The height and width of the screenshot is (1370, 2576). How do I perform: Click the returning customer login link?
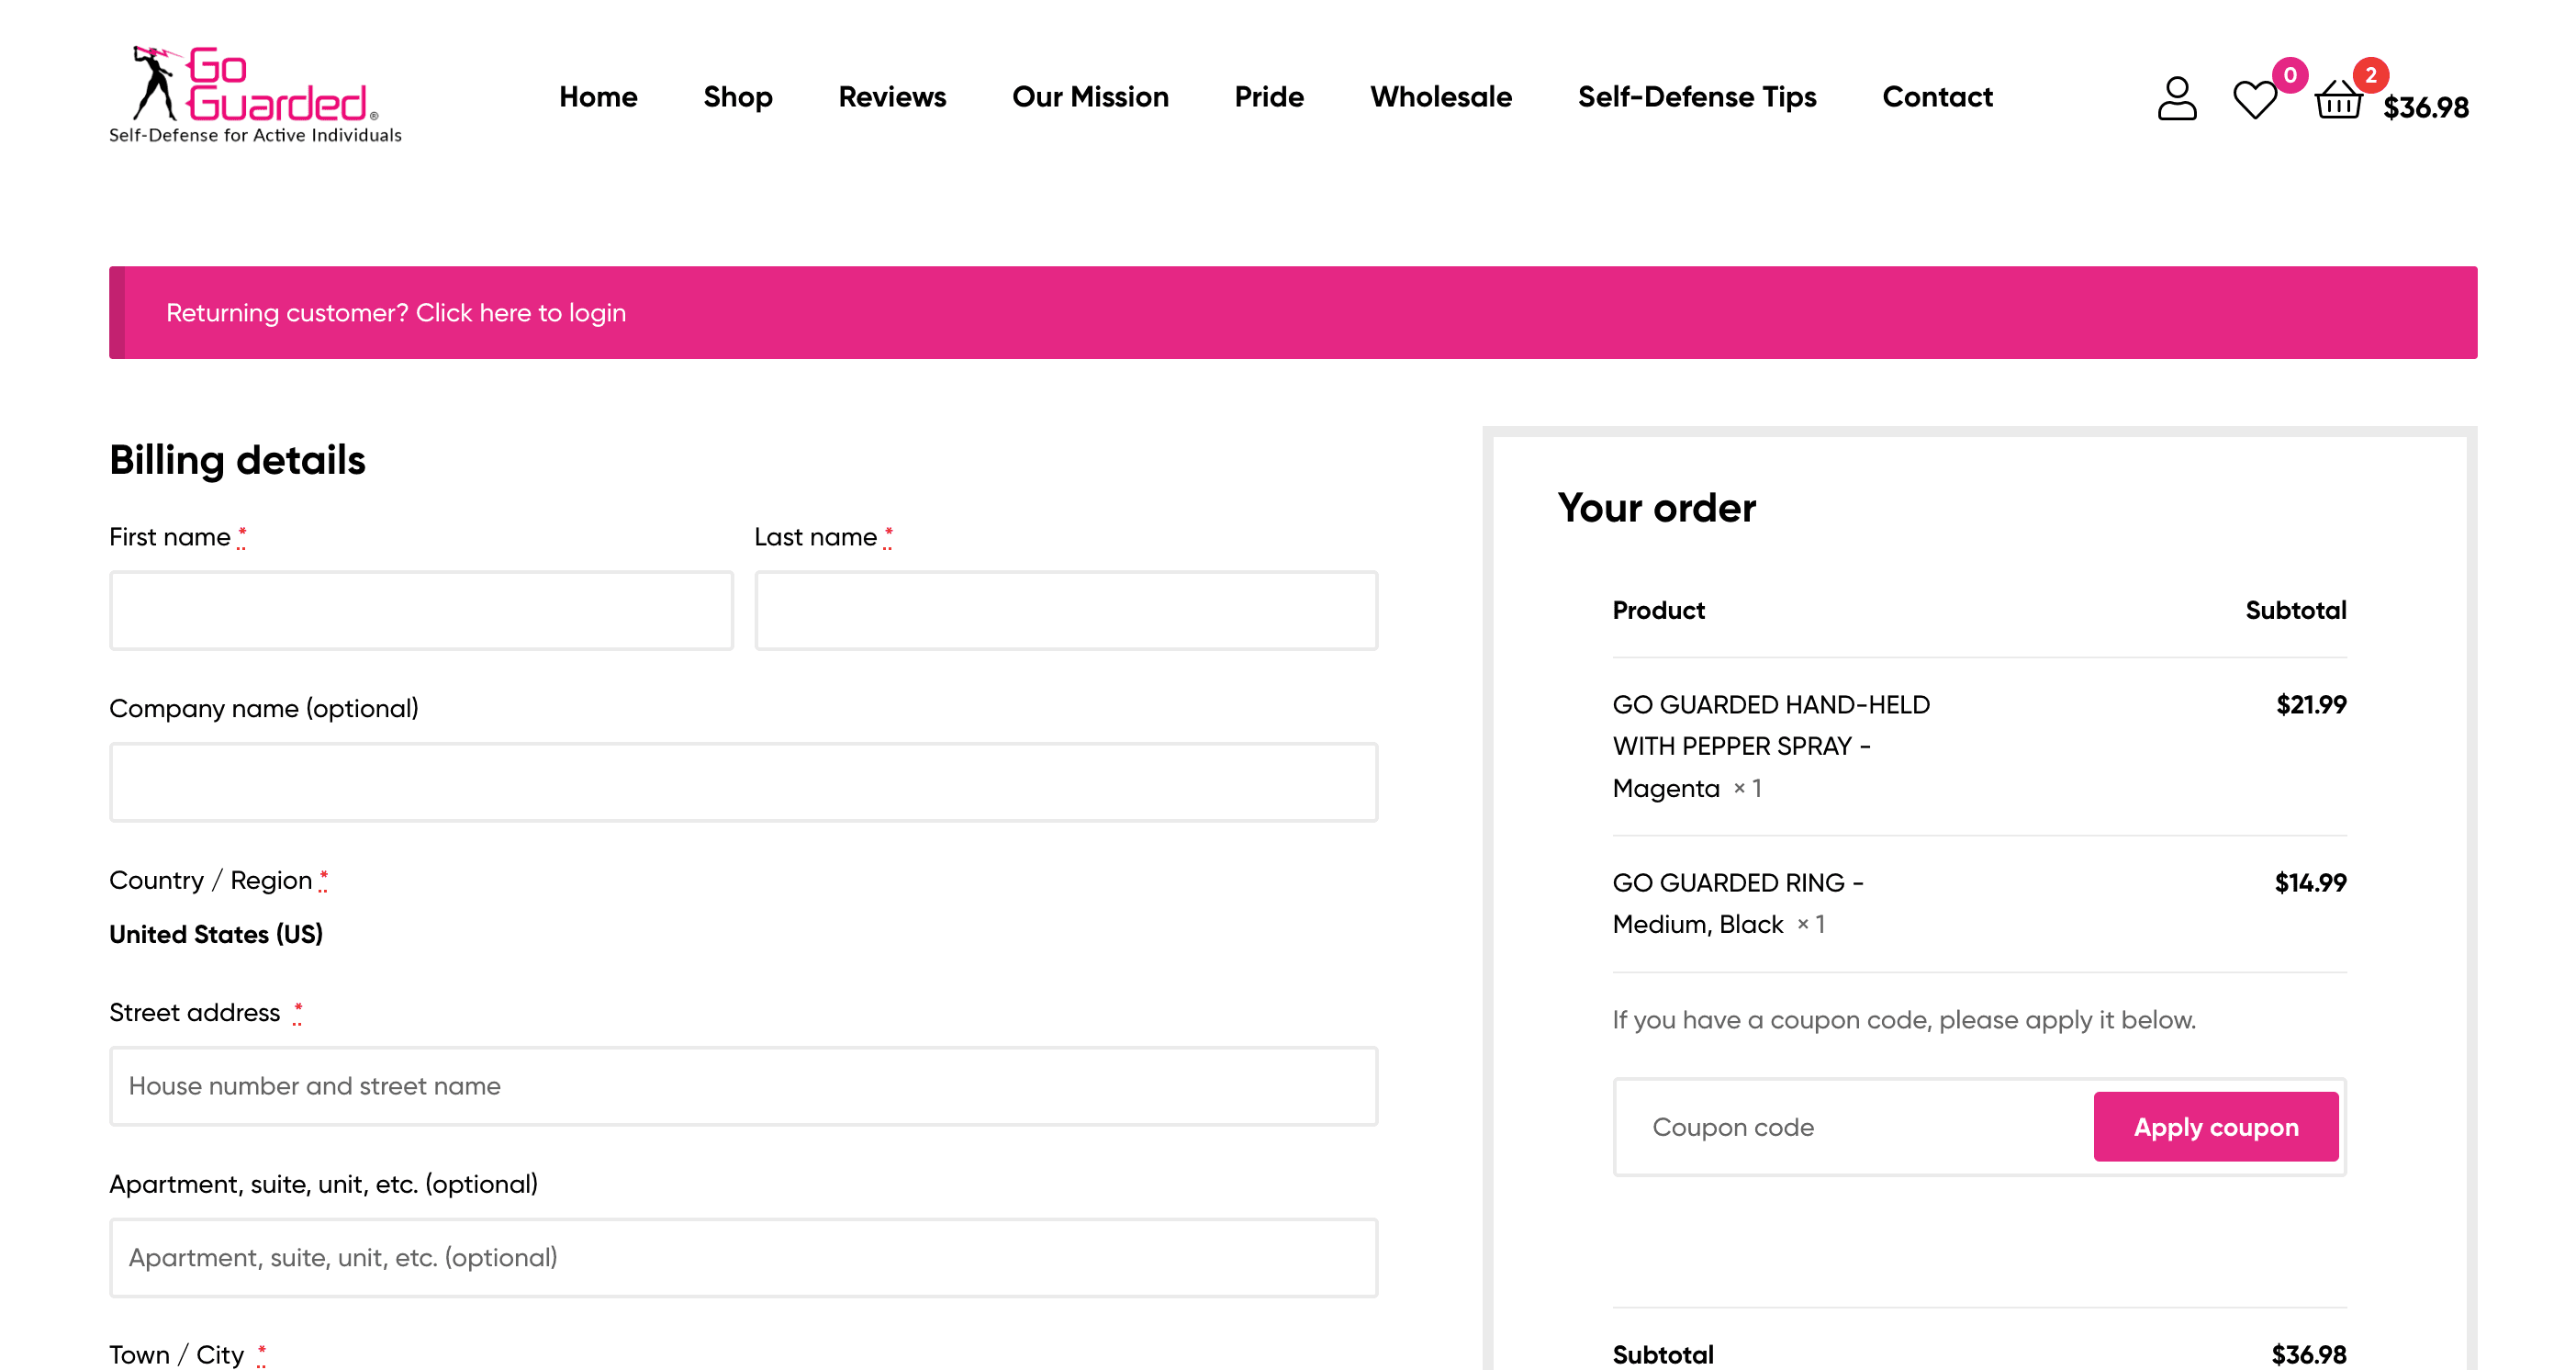pyautogui.click(x=520, y=313)
